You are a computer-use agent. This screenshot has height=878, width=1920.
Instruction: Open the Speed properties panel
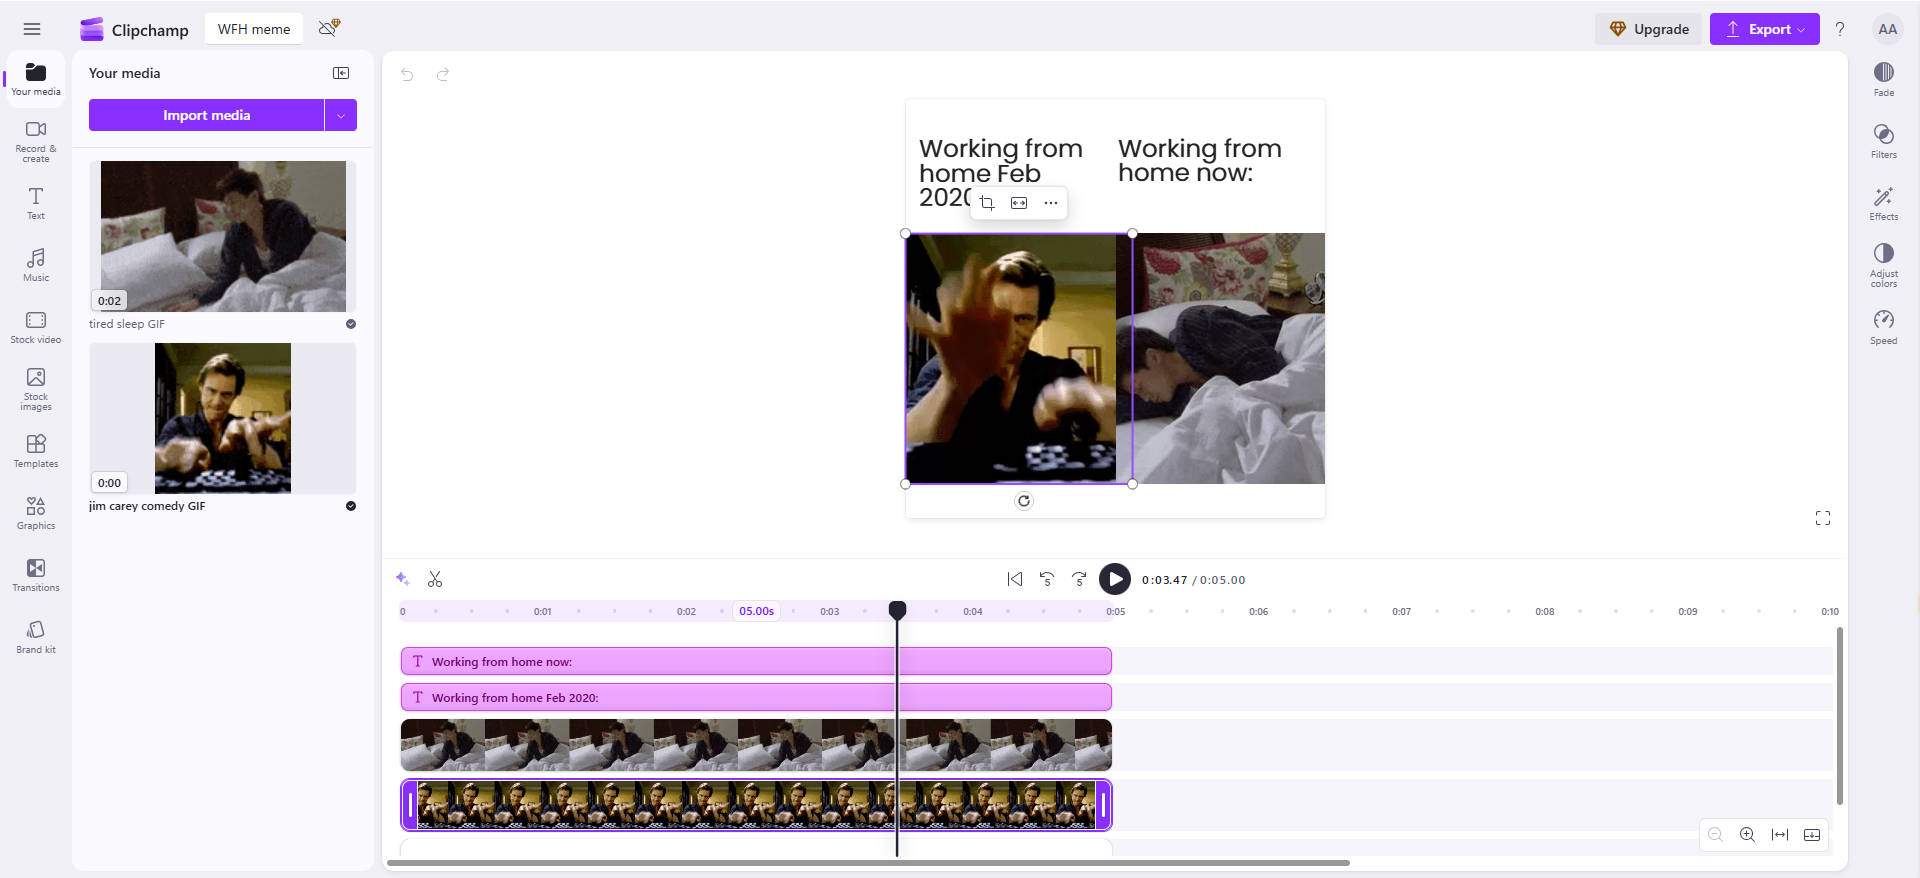coord(1884,327)
